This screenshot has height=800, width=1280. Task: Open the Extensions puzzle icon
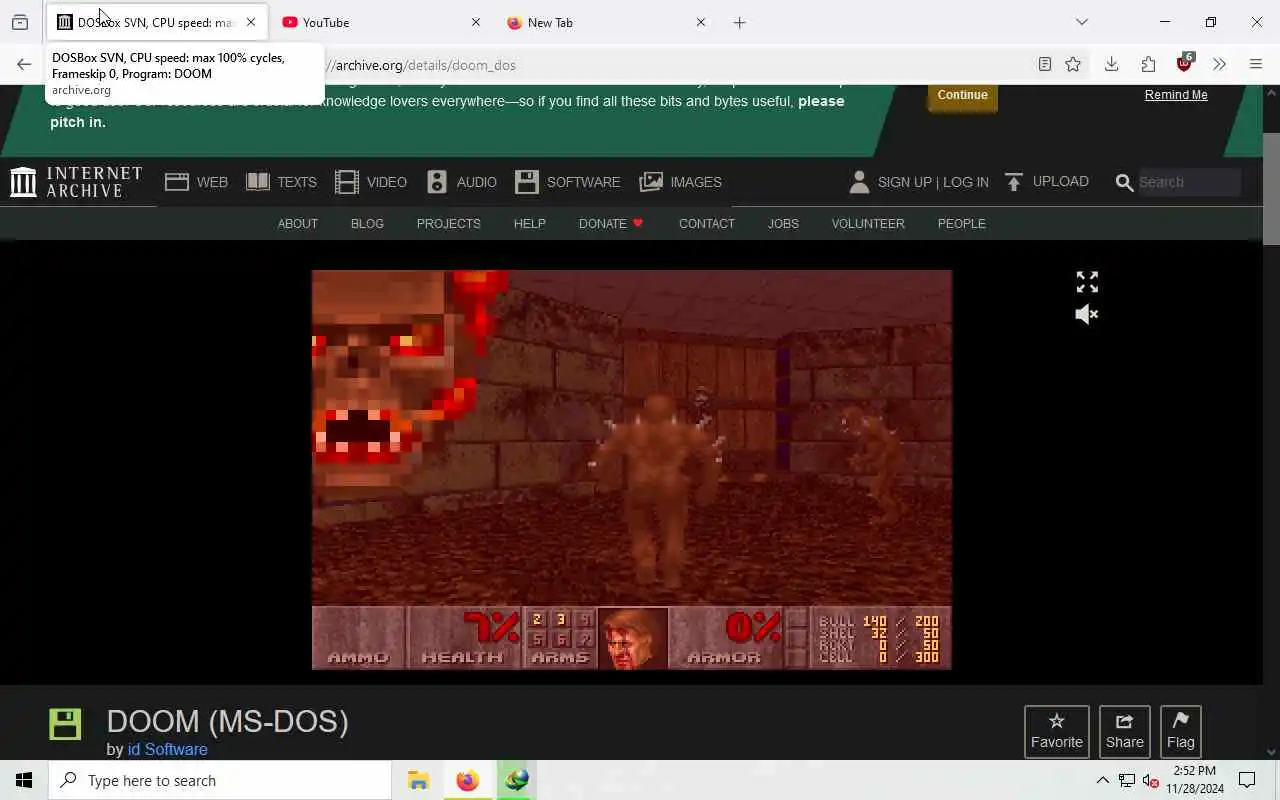pos(1148,65)
